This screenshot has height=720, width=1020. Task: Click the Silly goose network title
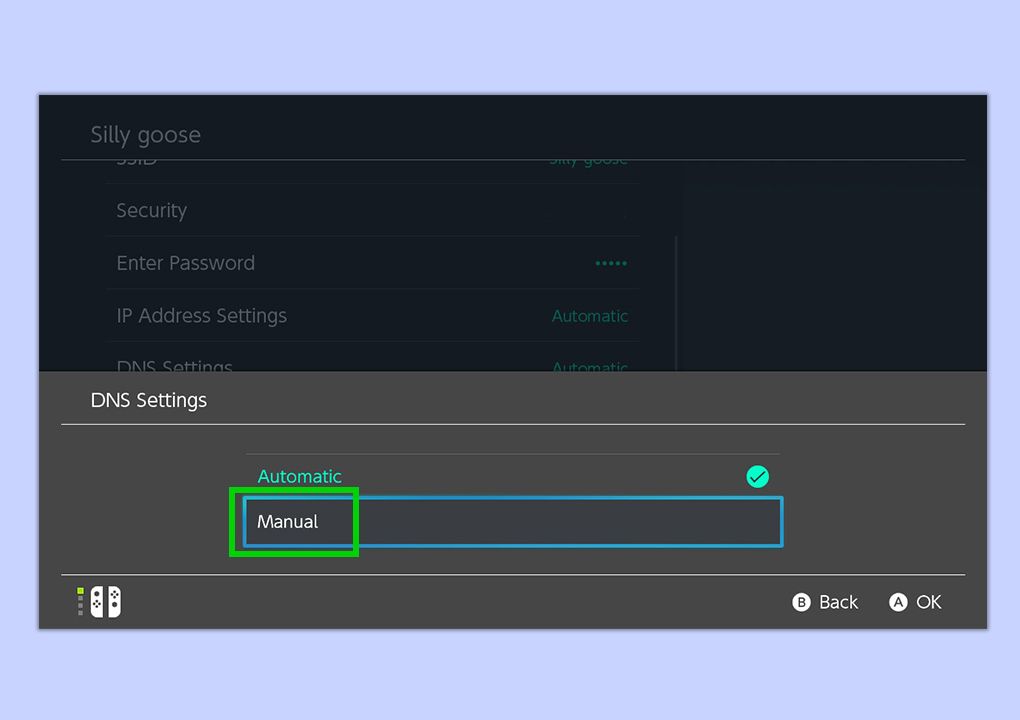click(145, 134)
